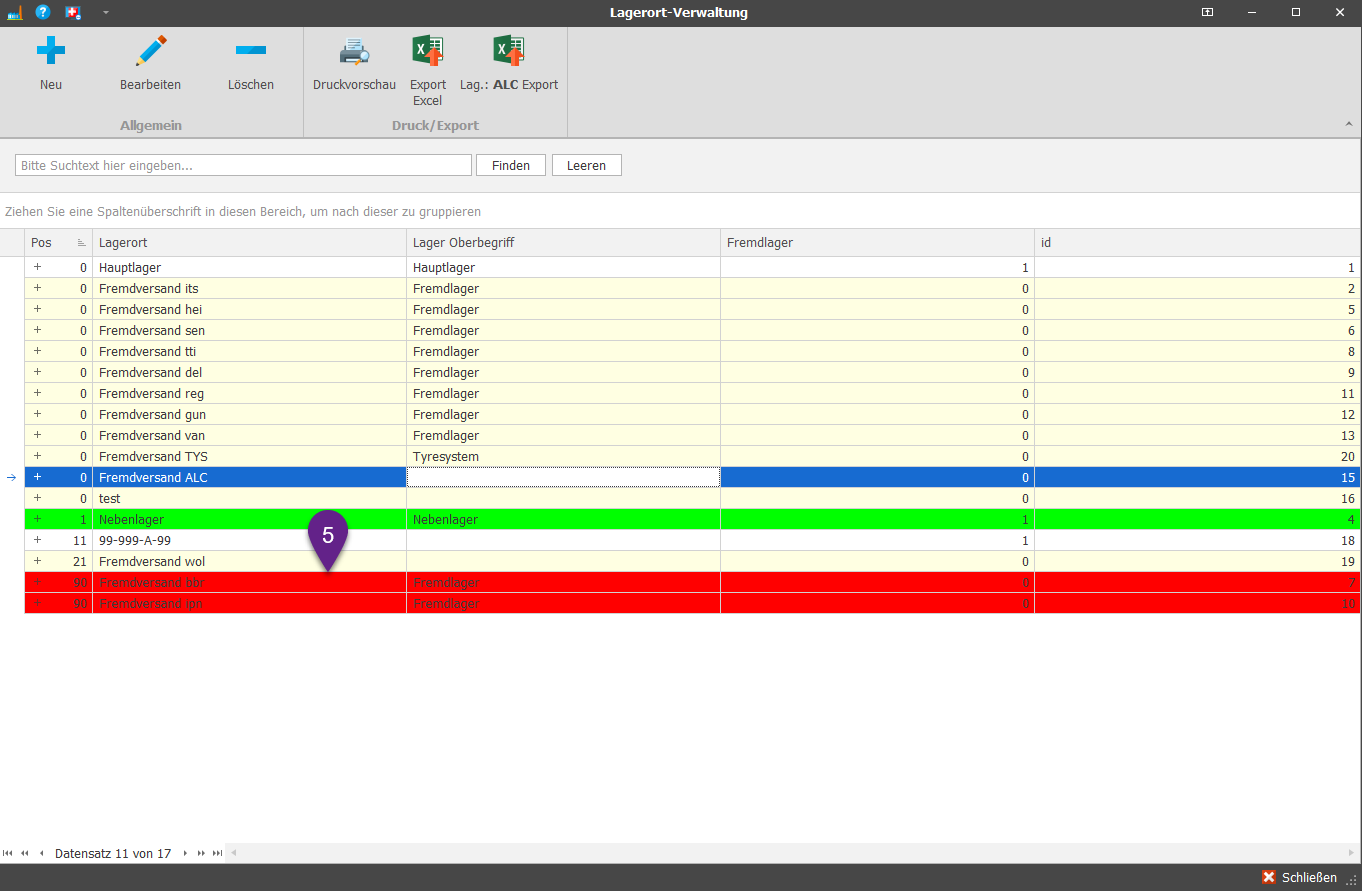Sort by the Lagerort column header
The image size is (1362, 891).
point(249,243)
